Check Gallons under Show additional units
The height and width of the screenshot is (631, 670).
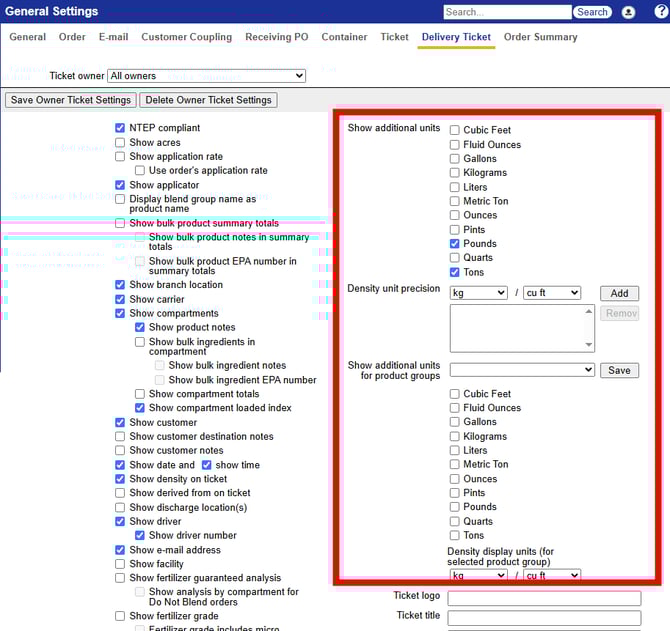455,159
